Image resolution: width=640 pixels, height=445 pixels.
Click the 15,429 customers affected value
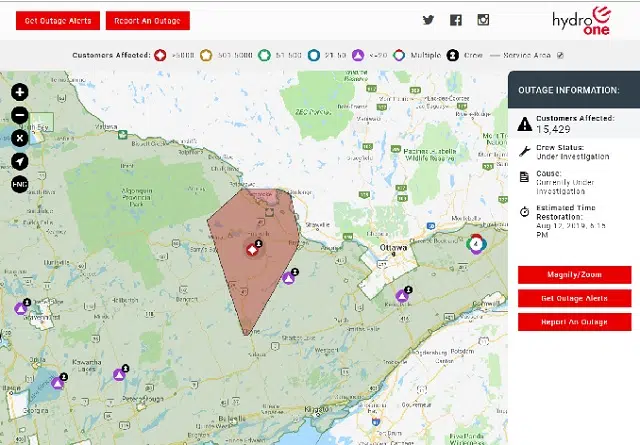click(x=553, y=129)
